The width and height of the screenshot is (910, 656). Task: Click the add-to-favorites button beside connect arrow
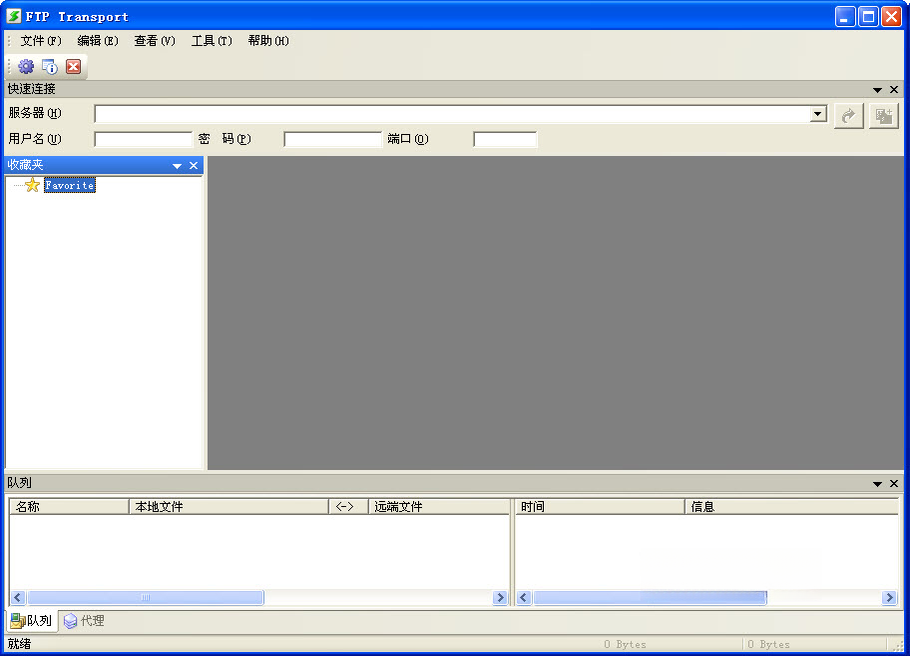[x=883, y=116]
